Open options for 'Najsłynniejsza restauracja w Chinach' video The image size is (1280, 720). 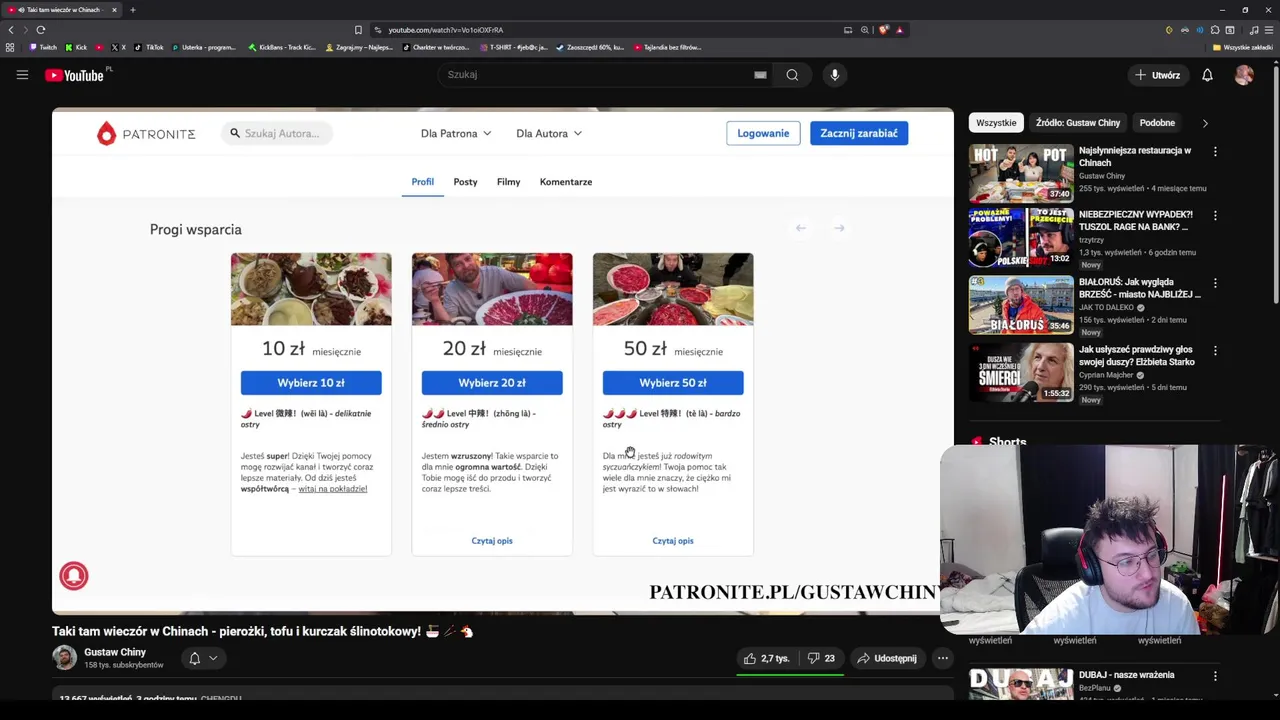click(x=1215, y=152)
